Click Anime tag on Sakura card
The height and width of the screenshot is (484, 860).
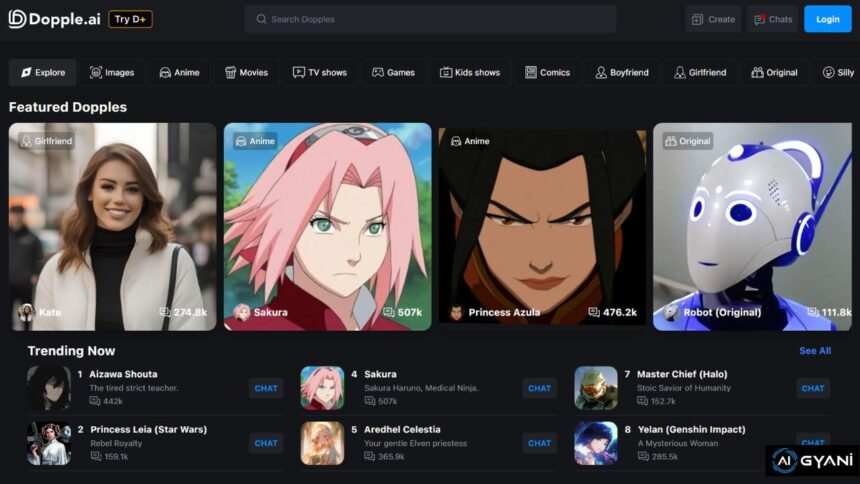click(255, 141)
